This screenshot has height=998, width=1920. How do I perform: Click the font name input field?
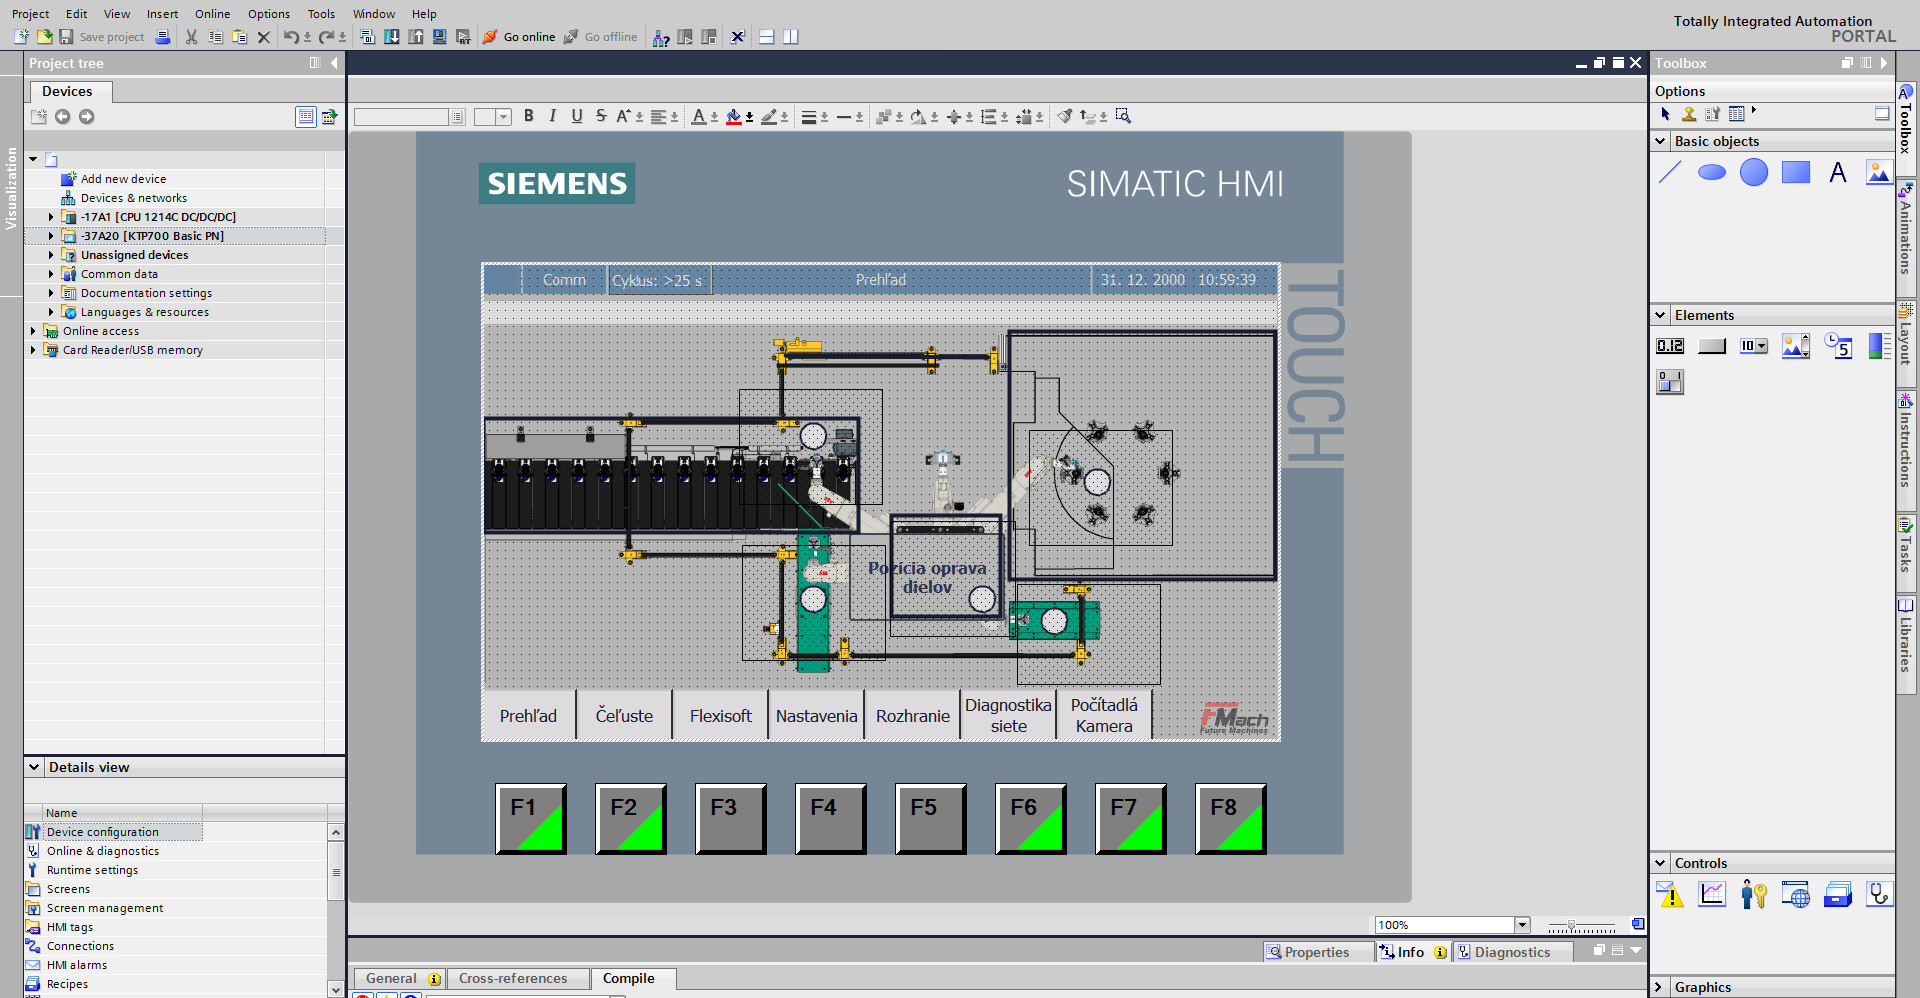[402, 117]
